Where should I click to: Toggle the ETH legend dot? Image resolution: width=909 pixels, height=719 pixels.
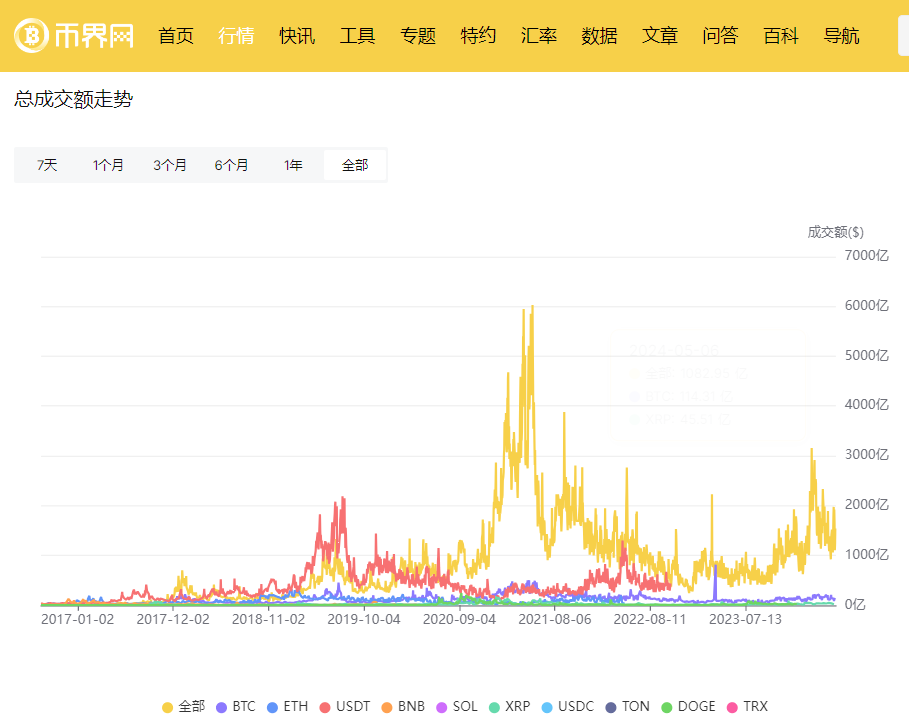click(275, 706)
